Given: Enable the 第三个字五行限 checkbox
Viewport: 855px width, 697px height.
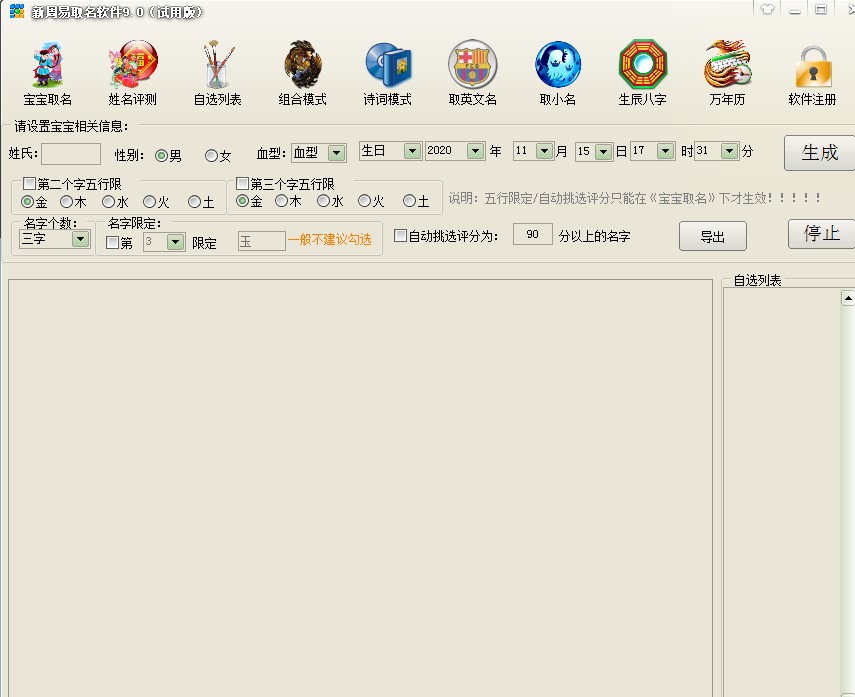Looking at the screenshot, I should [x=243, y=184].
